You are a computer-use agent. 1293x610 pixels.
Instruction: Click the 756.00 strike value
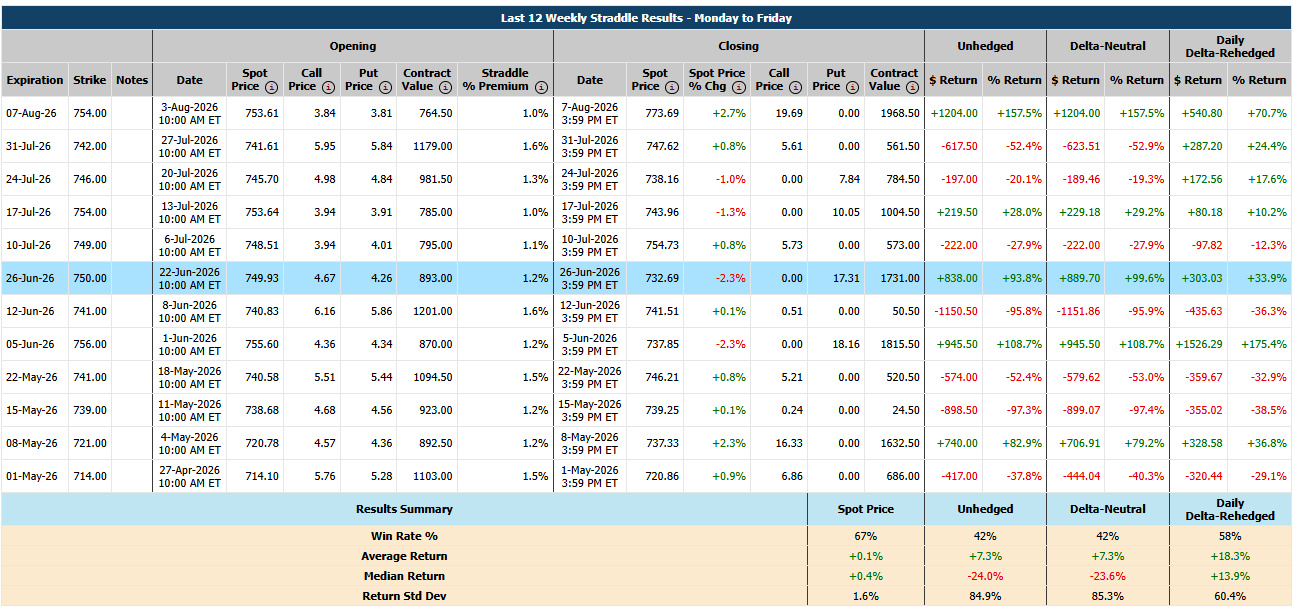(x=90, y=344)
